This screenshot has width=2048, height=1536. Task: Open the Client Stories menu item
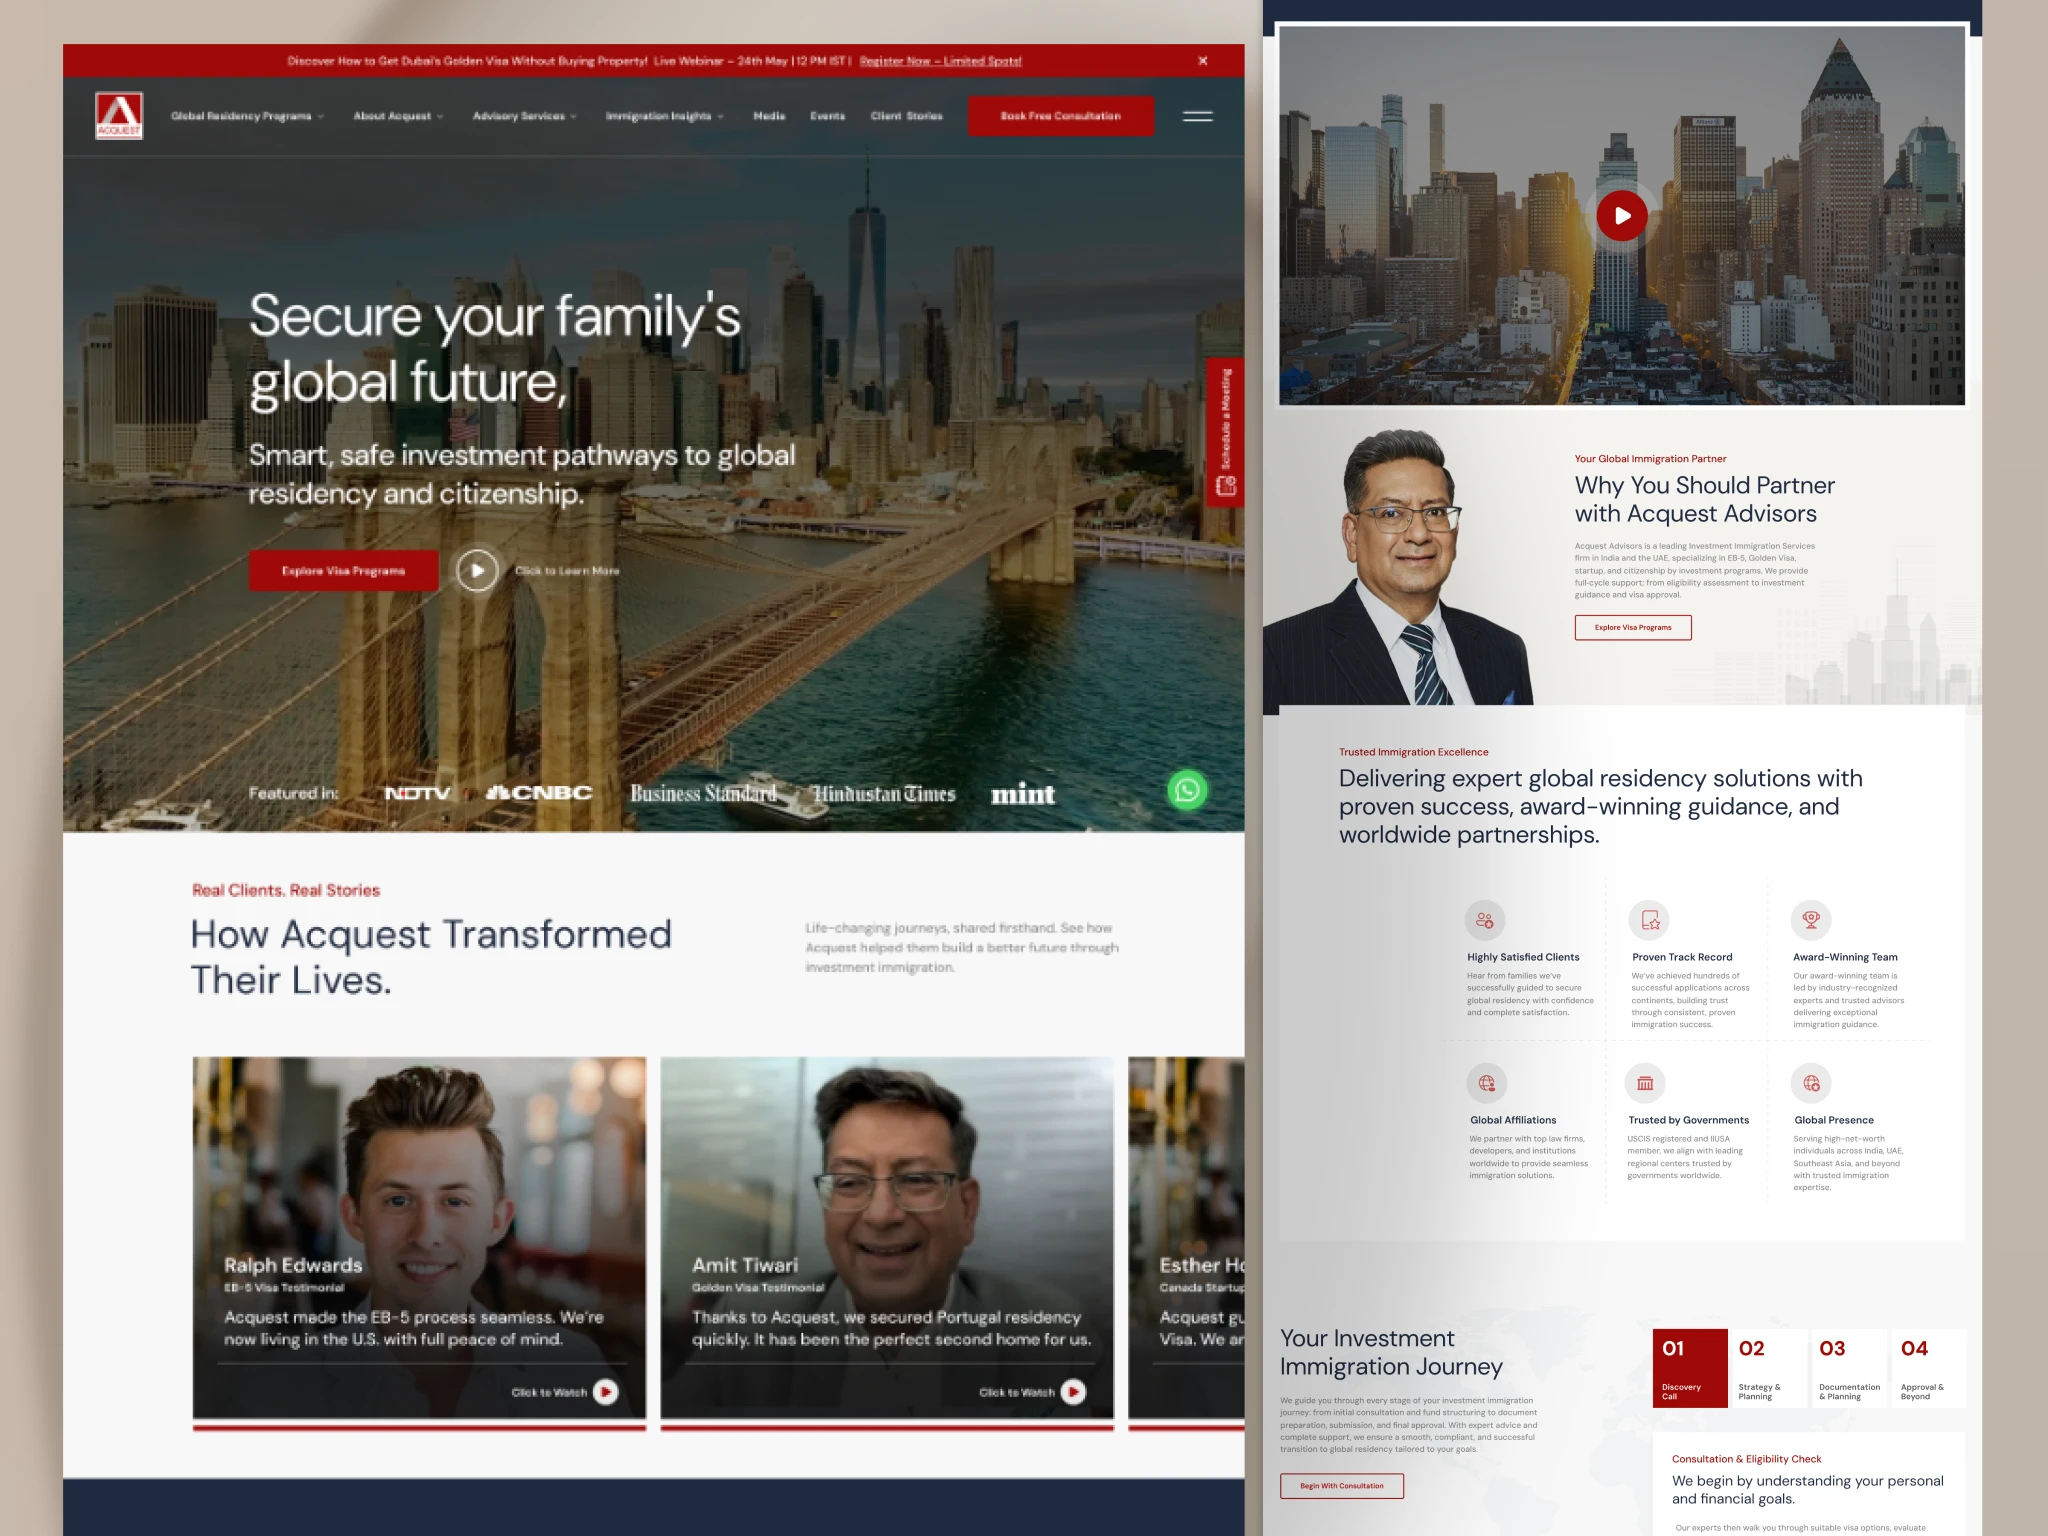[x=906, y=116]
